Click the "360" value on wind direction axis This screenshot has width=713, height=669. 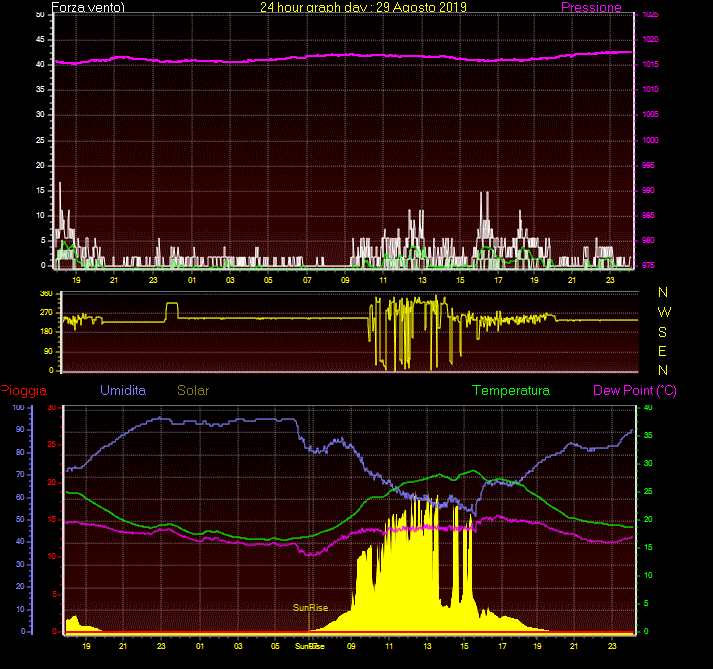(x=46, y=294)
